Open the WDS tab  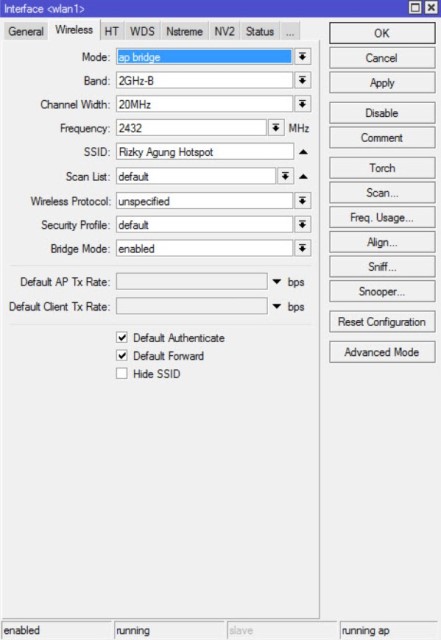pos(142,31)
